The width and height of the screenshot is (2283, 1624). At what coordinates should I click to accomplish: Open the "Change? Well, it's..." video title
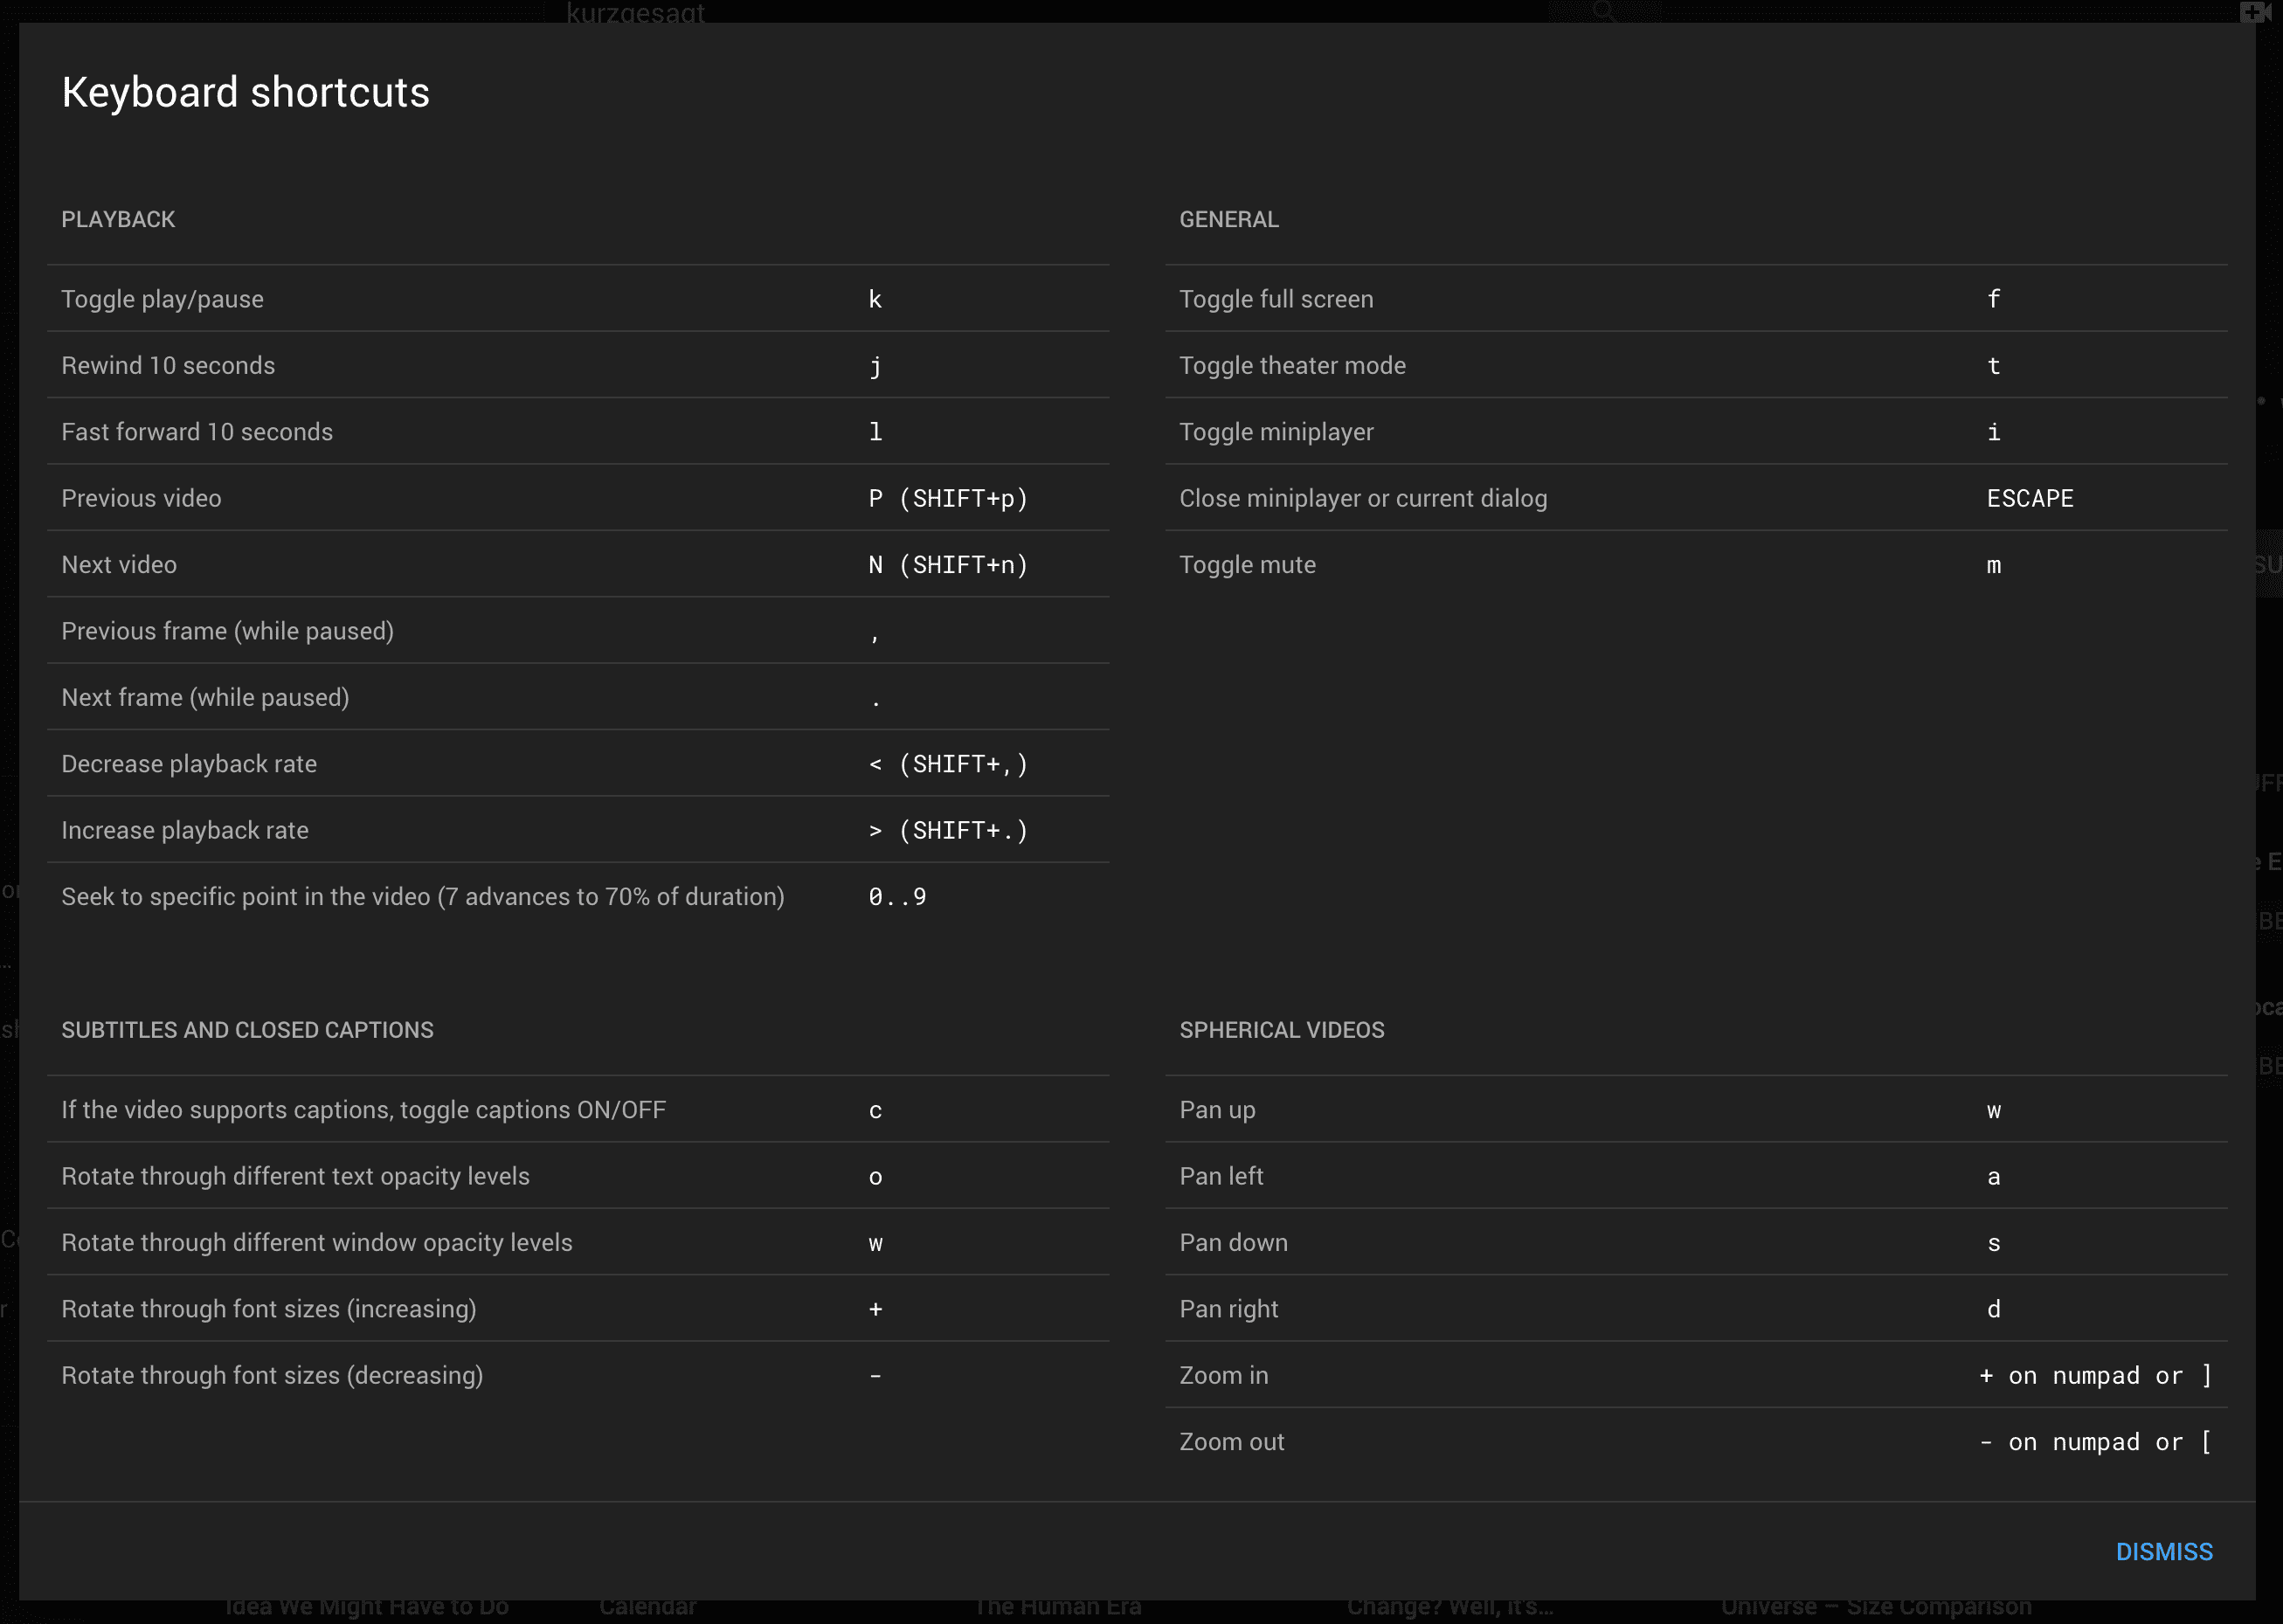1449,1607
